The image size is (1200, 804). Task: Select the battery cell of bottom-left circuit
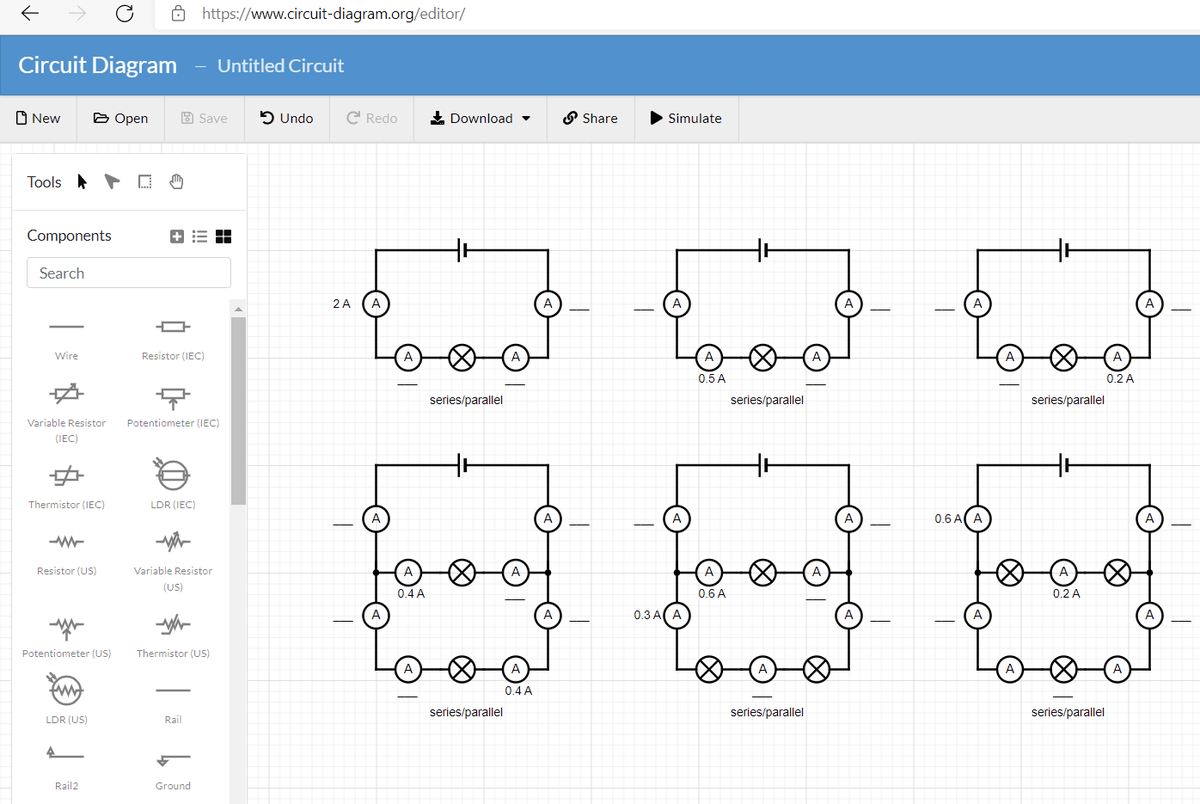coord(463,465)
